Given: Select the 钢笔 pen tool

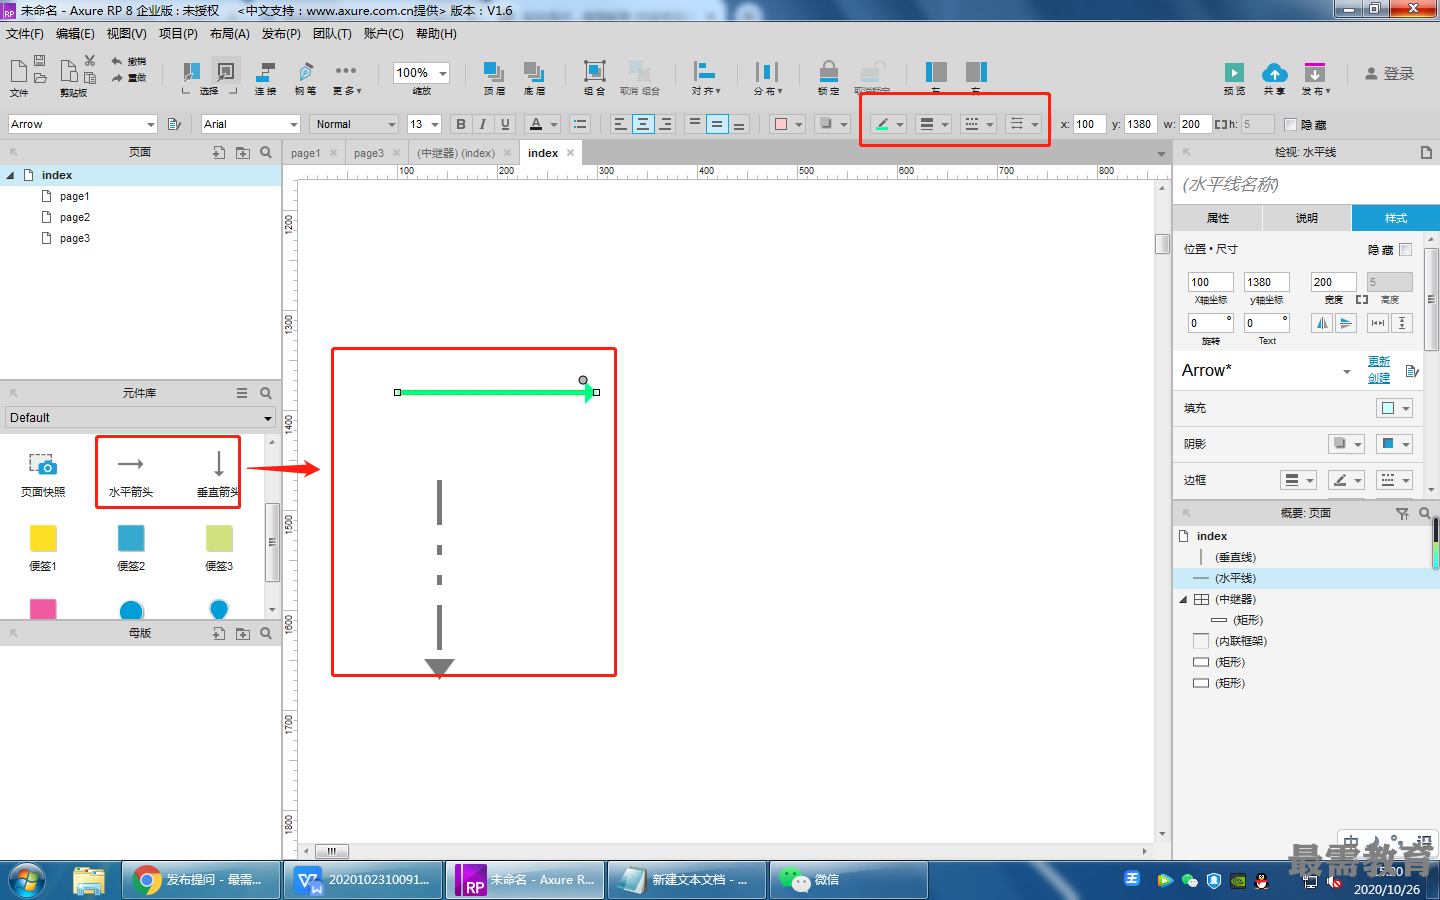Looking at the screenshot, I should click(x=306, y=78).
